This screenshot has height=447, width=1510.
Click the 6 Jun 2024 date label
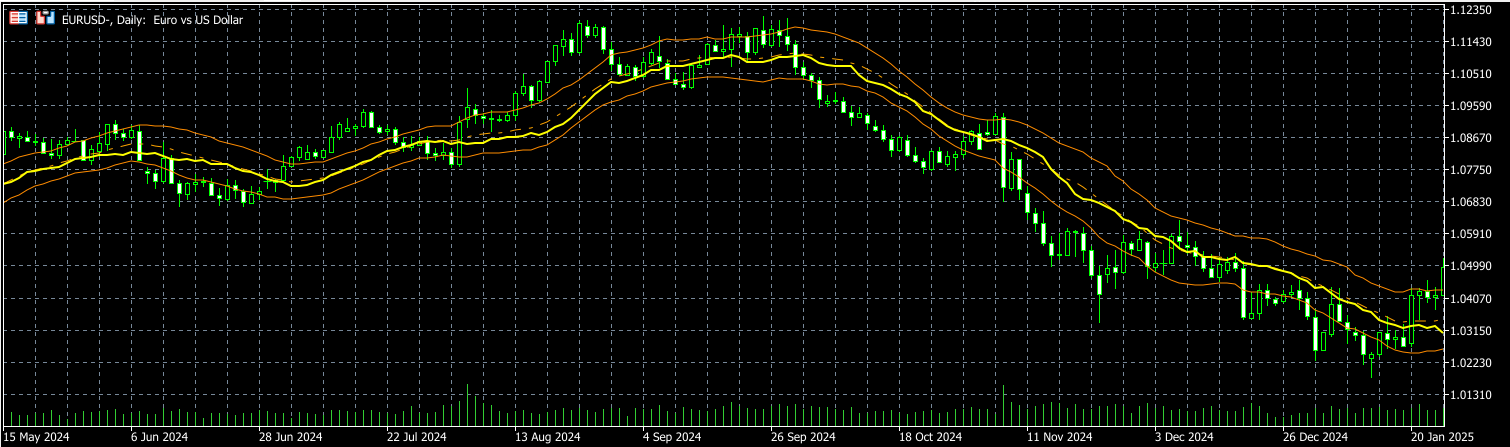(159, 438)
